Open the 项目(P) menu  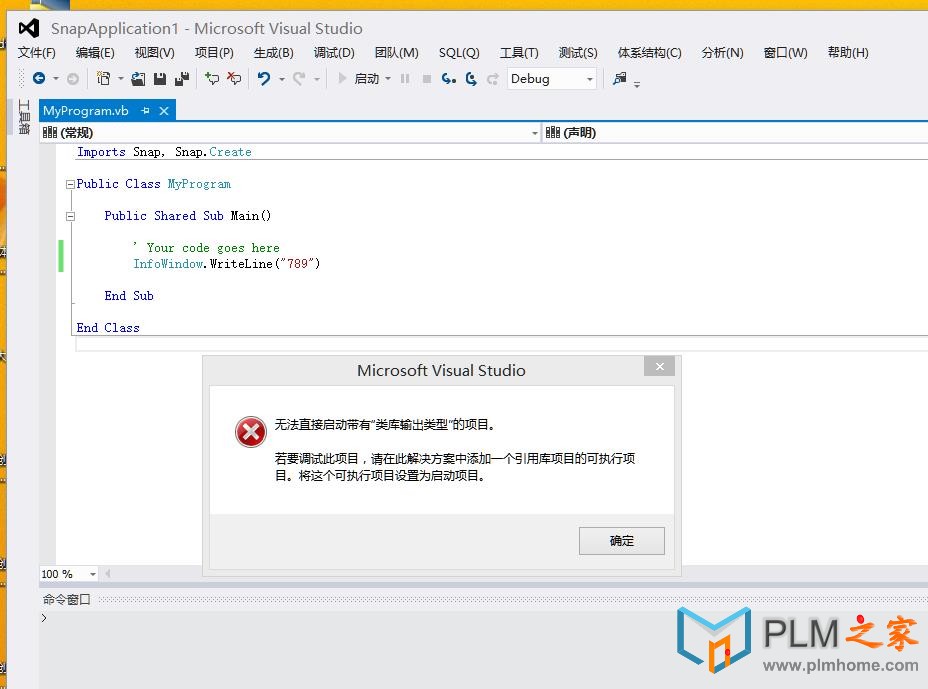click(x=214, y=53)
